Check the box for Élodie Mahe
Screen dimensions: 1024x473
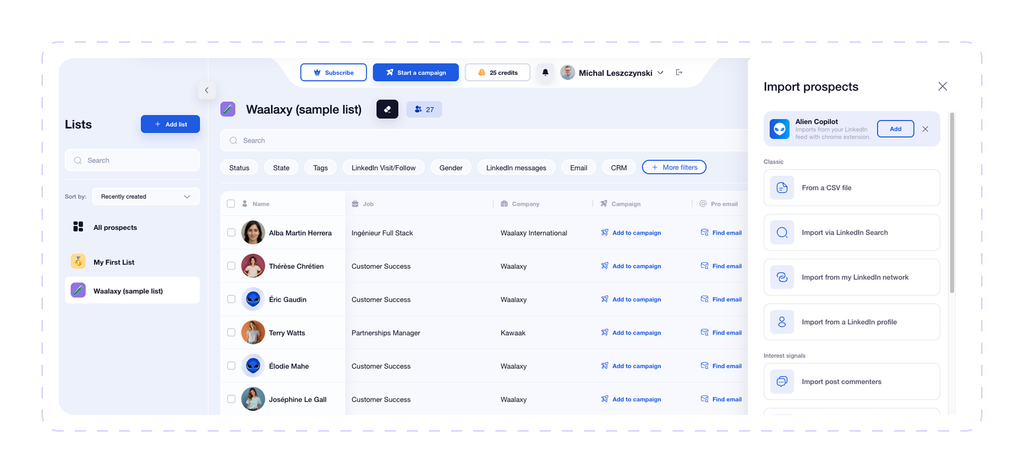click(231, 366)
